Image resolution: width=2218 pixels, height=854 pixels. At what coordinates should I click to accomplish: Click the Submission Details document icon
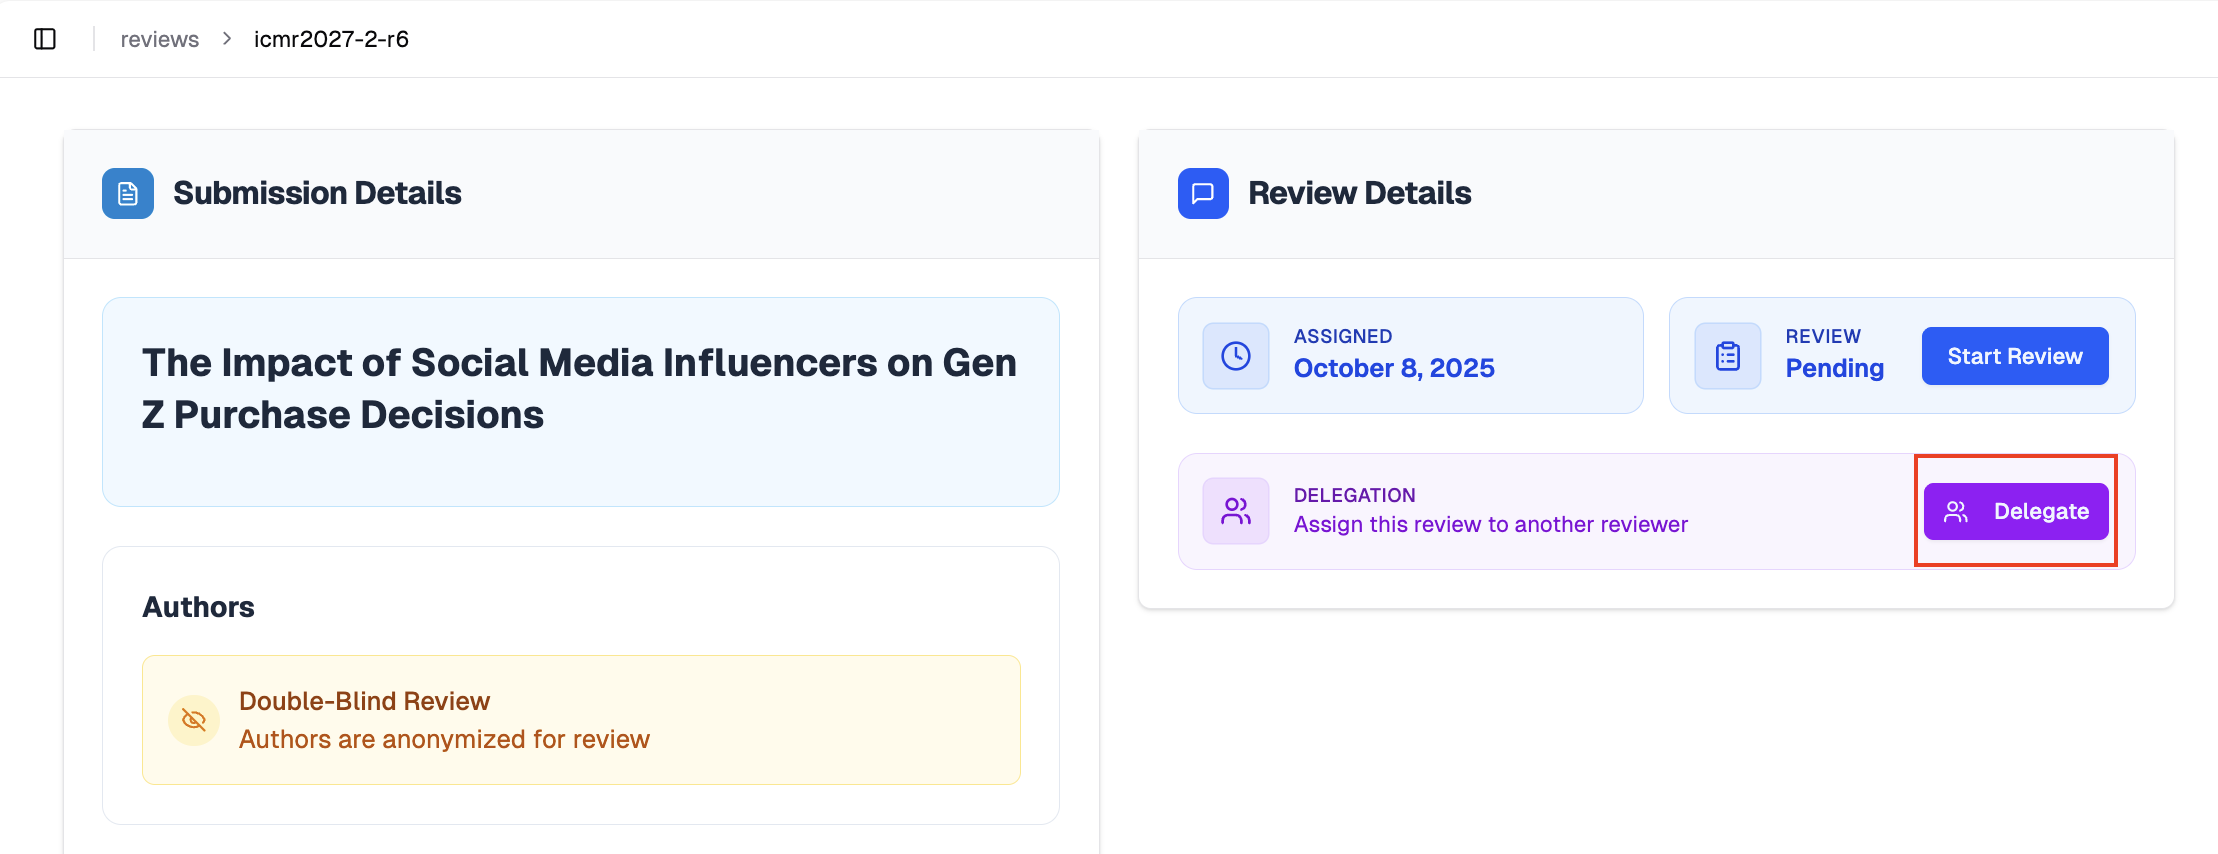pyautogui.click(x=128, y=193)
